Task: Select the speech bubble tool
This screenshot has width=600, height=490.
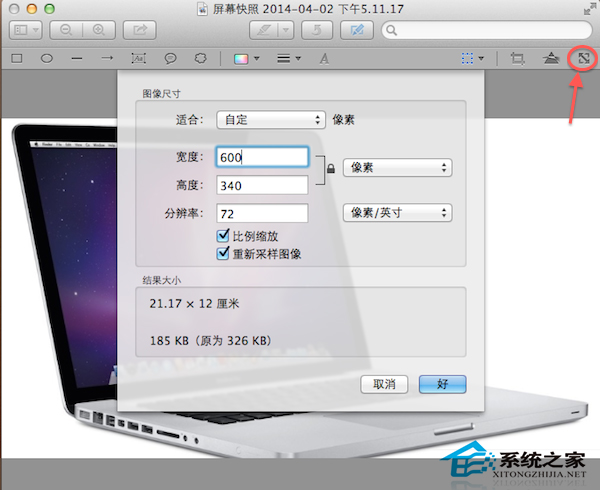Action: 170,59
